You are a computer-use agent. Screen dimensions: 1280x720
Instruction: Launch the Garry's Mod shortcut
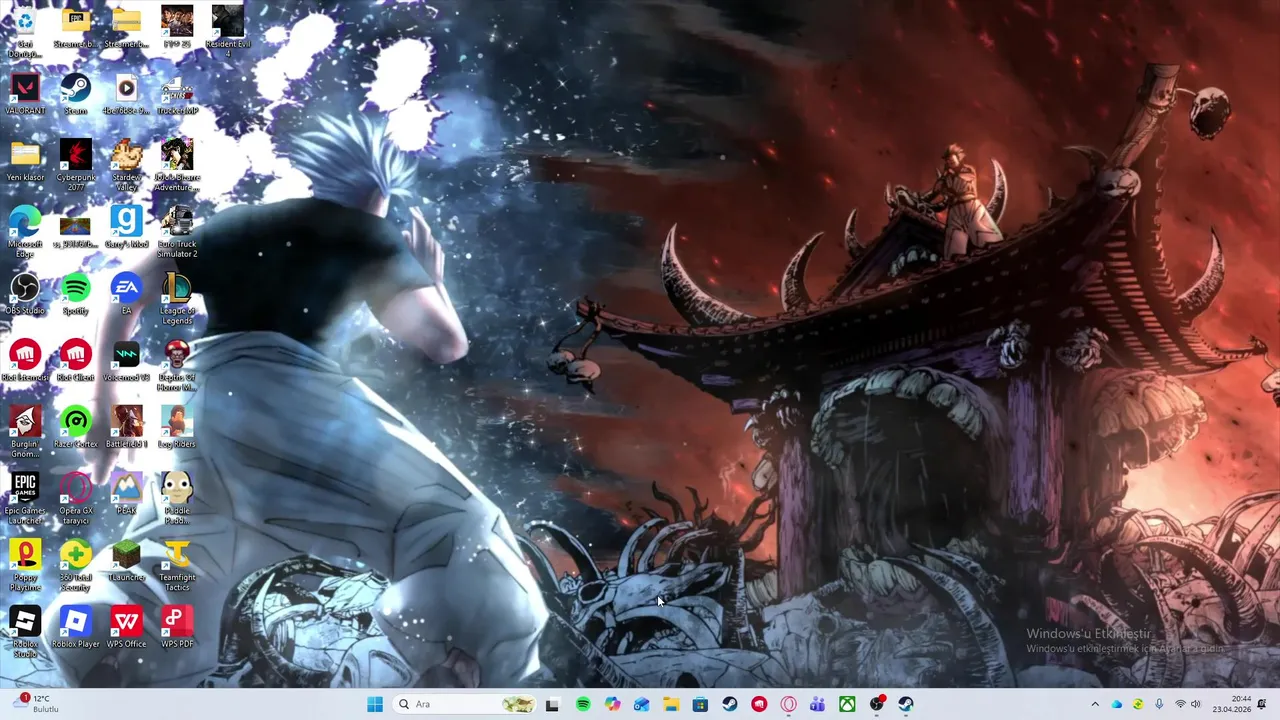[x=126, y=228]
